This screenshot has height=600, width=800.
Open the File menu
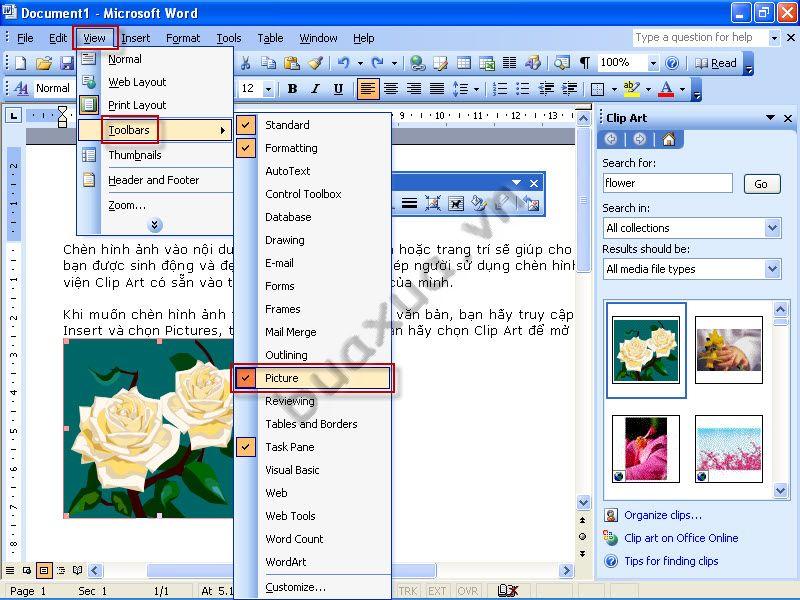point(25,38)
